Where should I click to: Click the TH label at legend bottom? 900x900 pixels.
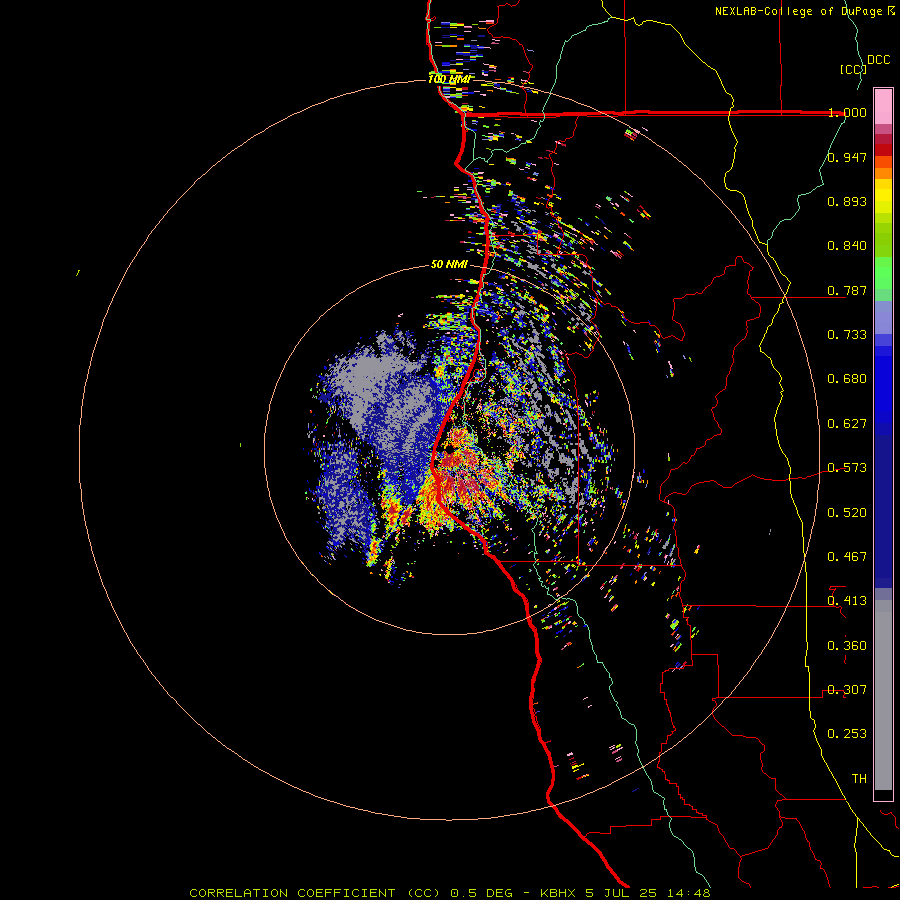(x=859, y=779)
